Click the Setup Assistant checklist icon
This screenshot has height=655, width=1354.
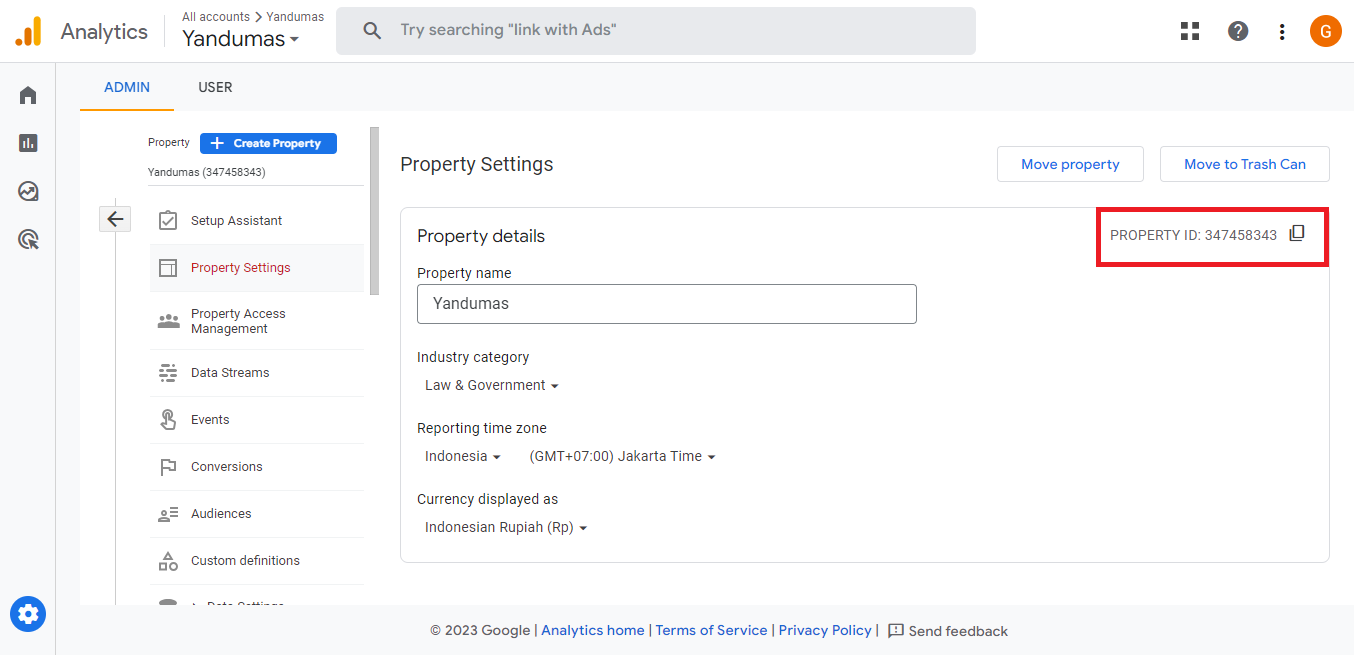168,220
